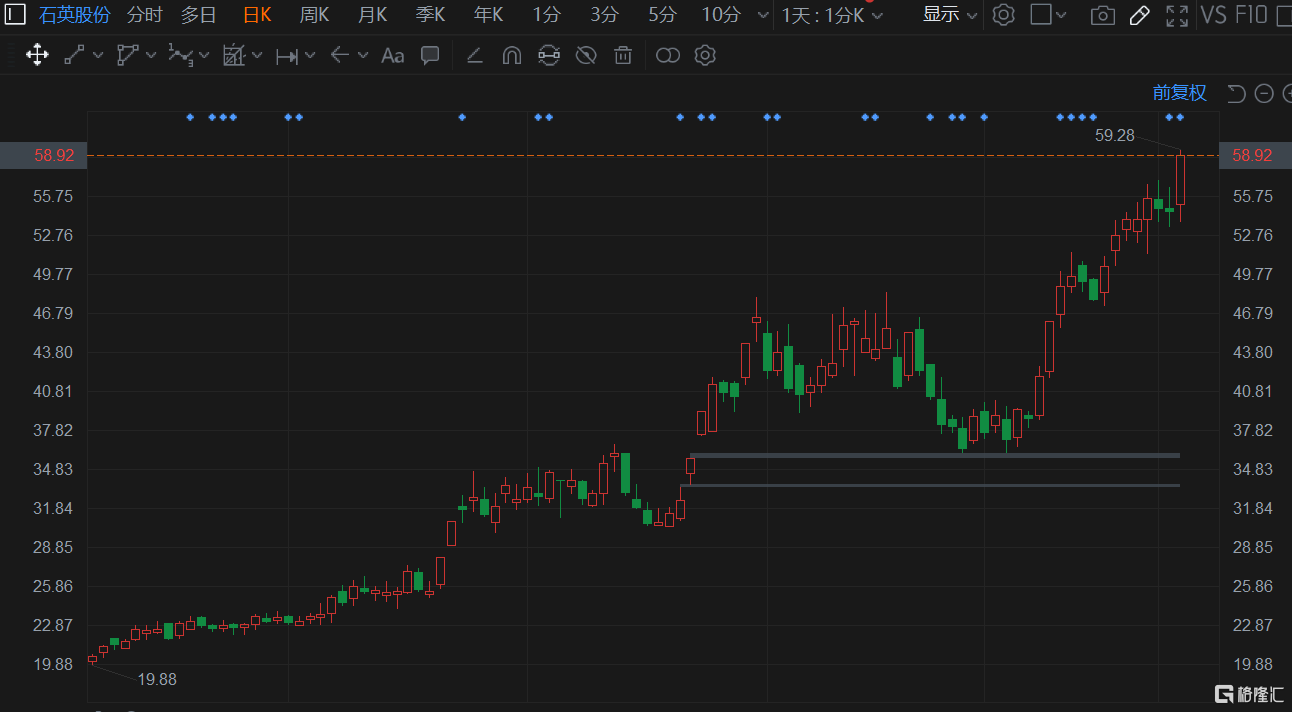Select 5分 five-minute period
The height and width of the screenshot is (712, 1292).
pyautogui.click(x=662, y=14)
